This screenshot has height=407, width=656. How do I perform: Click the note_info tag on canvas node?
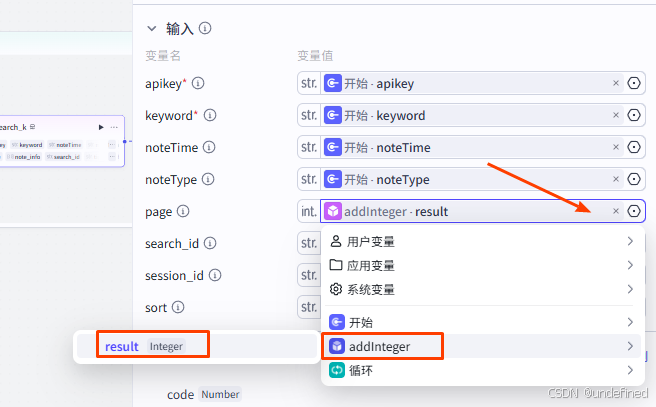(24, 157)
